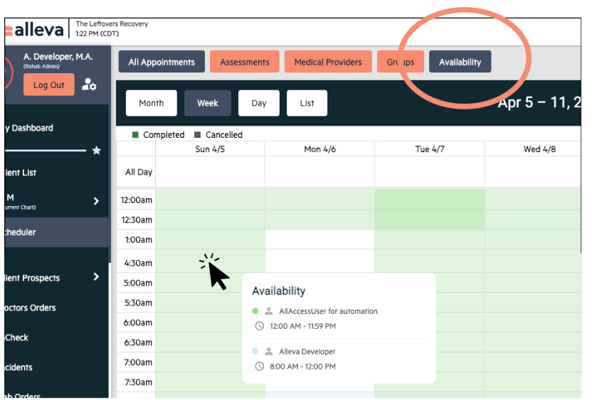
Task: Switch to Day calendar view
Action: coord(259,103)
